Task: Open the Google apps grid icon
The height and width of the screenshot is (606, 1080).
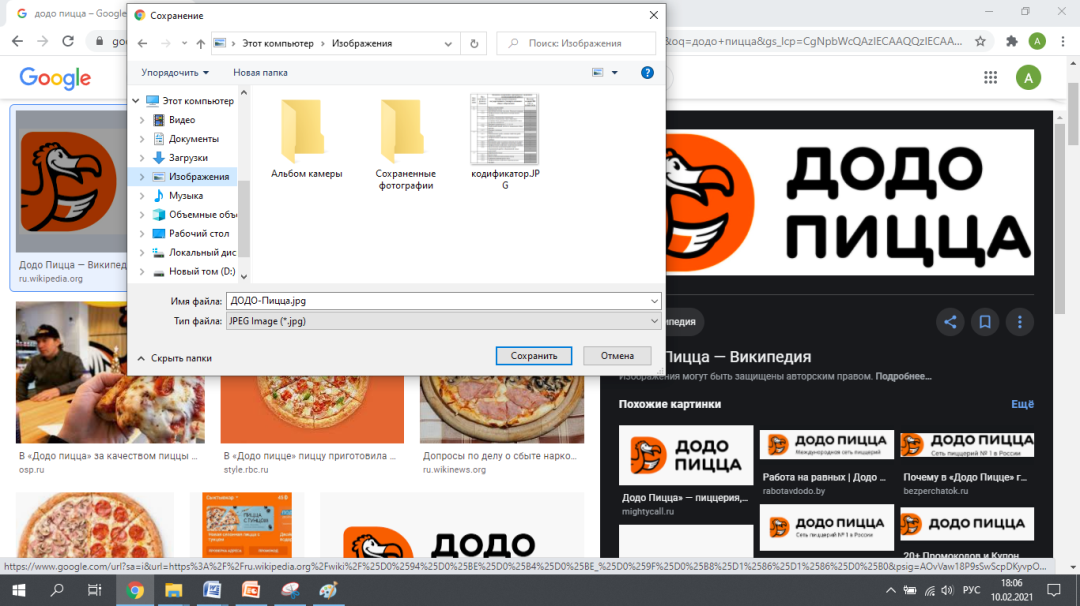Action: coord(990,78)
